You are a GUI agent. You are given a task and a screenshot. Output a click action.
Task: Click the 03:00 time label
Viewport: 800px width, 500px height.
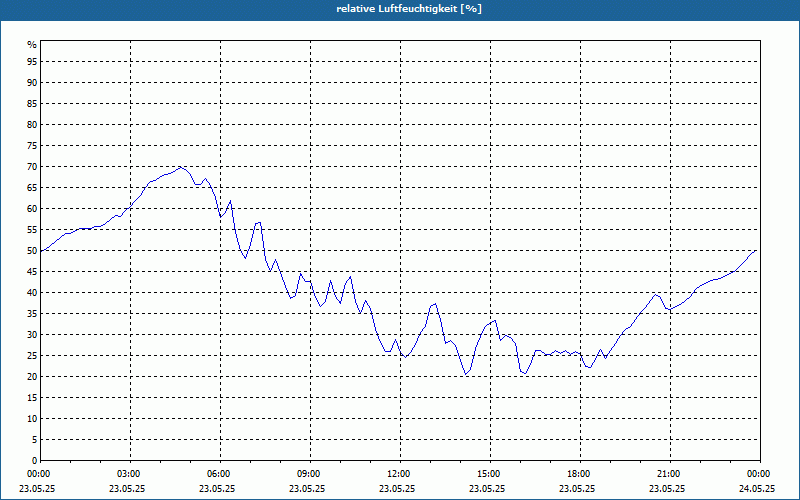coord(130,474)
